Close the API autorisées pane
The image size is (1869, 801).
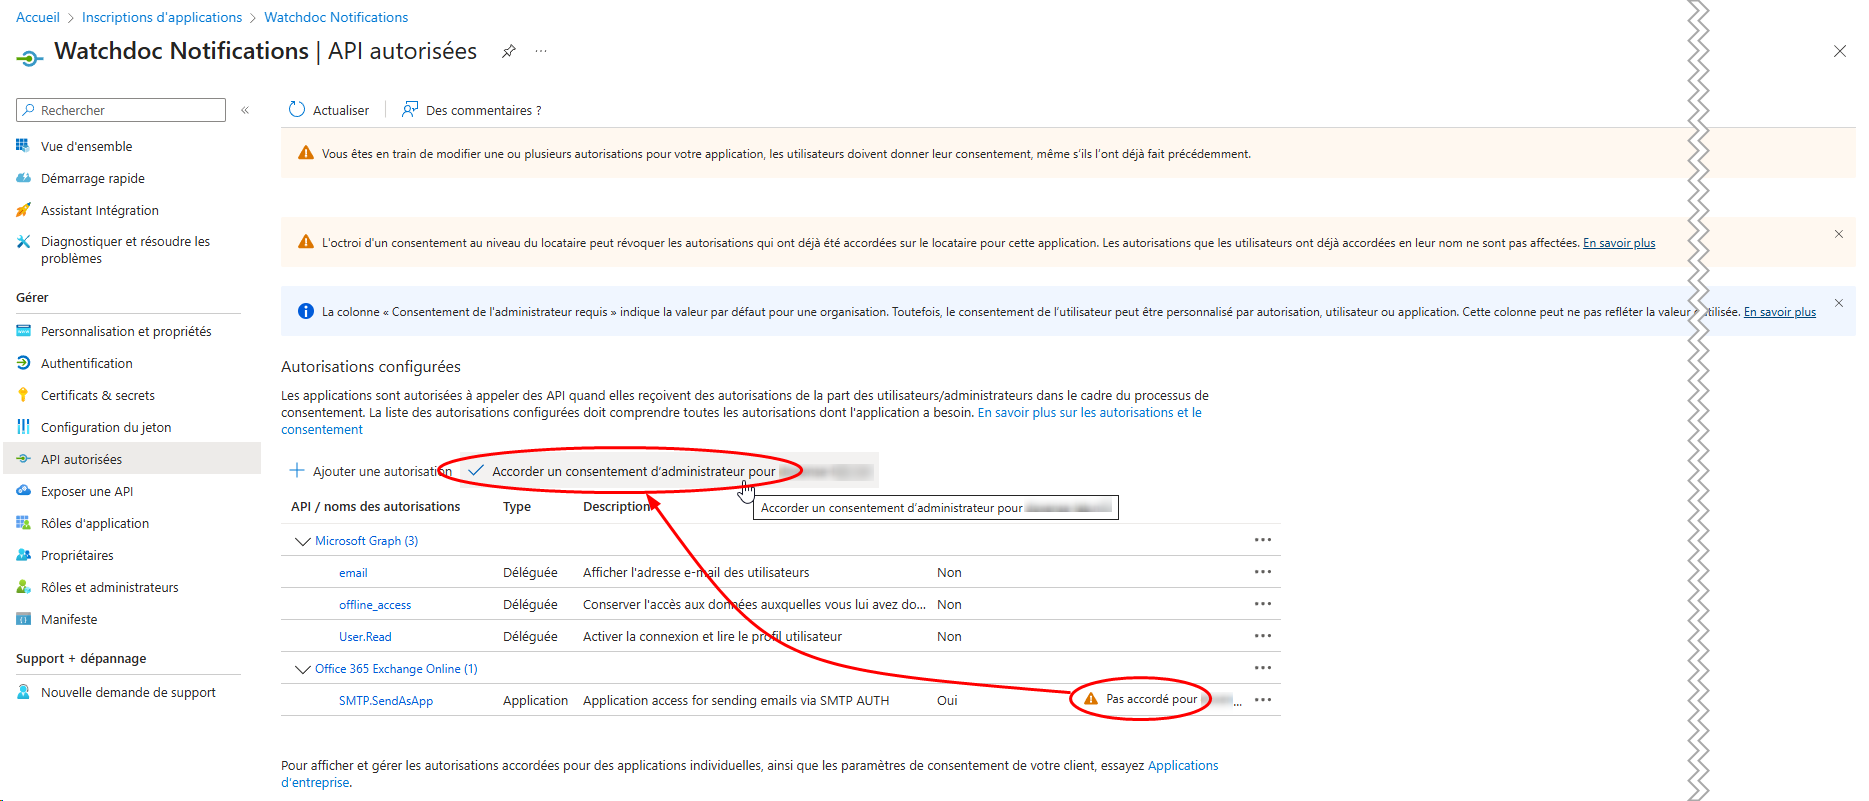(1840, 51)
